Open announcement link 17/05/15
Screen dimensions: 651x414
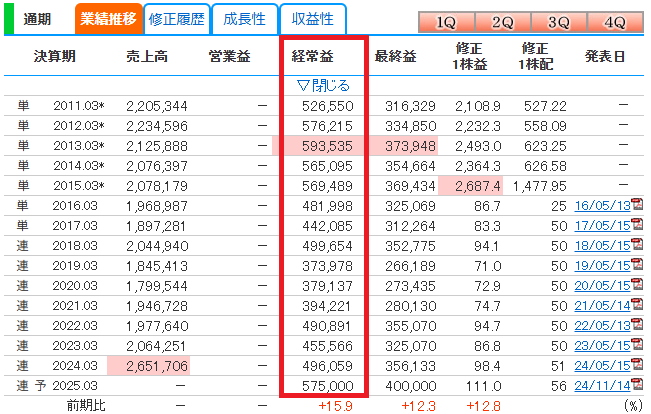(x=602, y=225)
